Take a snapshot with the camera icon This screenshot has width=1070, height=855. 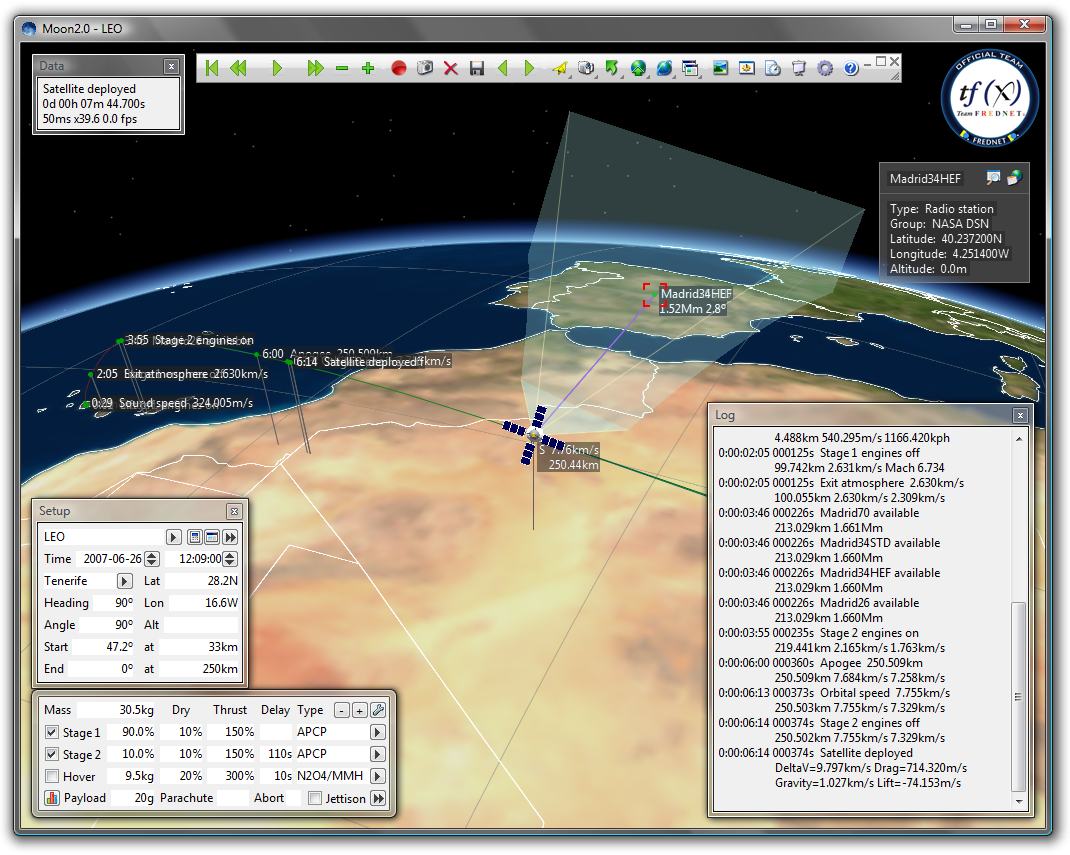point(424,68)
